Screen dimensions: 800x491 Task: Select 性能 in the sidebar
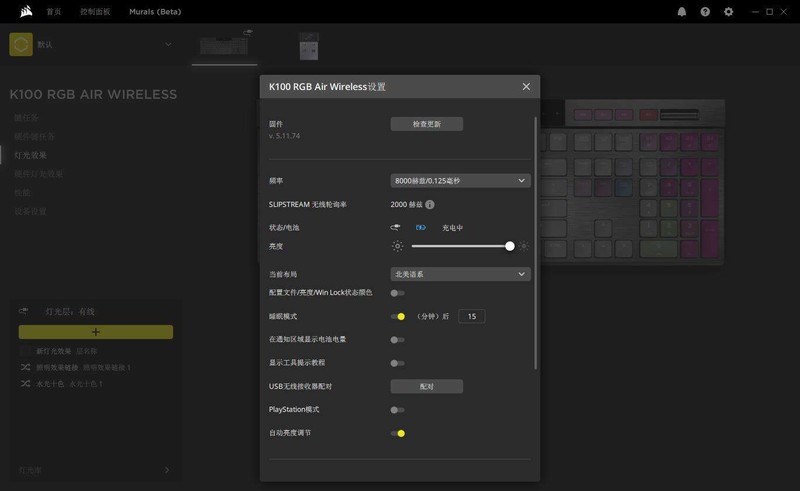[22, 193]
